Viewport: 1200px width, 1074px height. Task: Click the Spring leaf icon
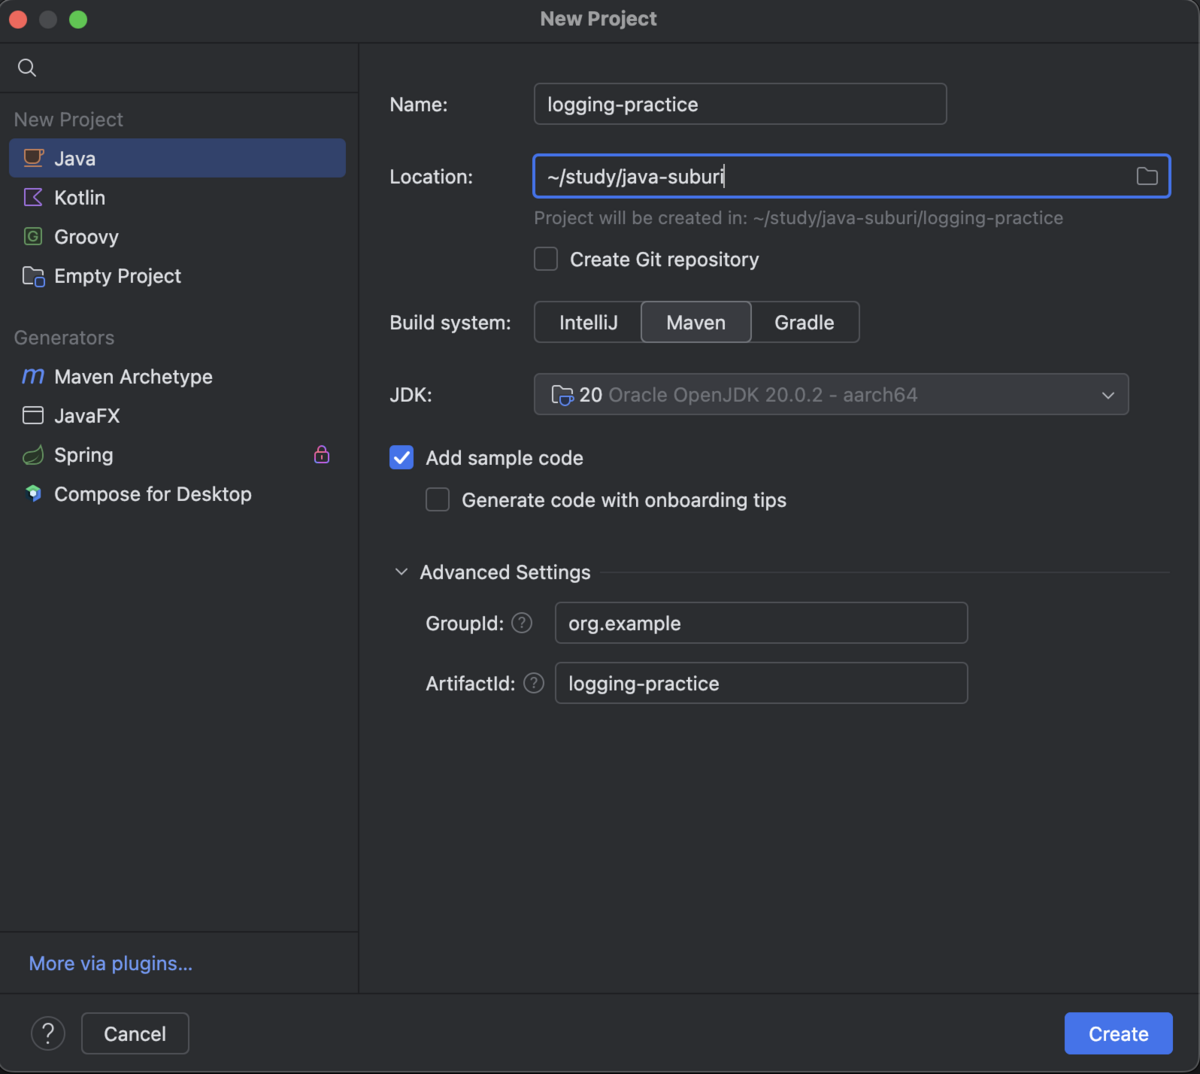coord(33,455)
